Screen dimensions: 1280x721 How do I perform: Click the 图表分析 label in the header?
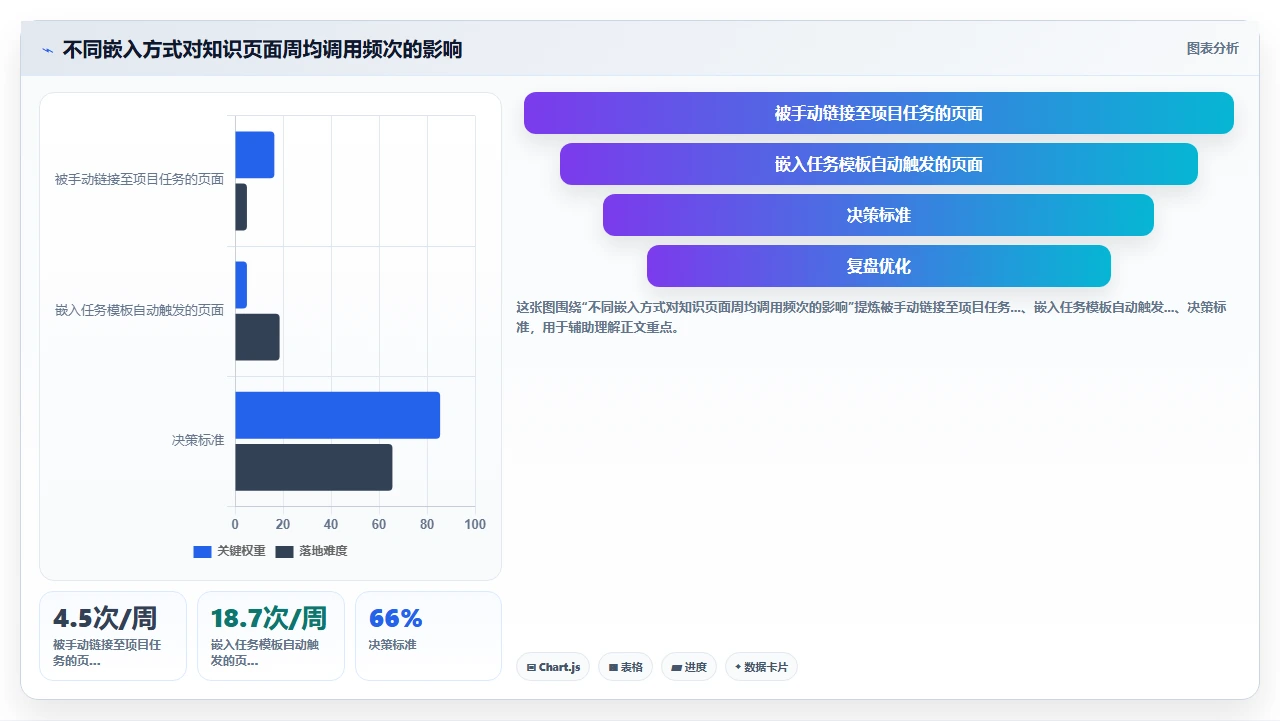(x=1212, y=48)
